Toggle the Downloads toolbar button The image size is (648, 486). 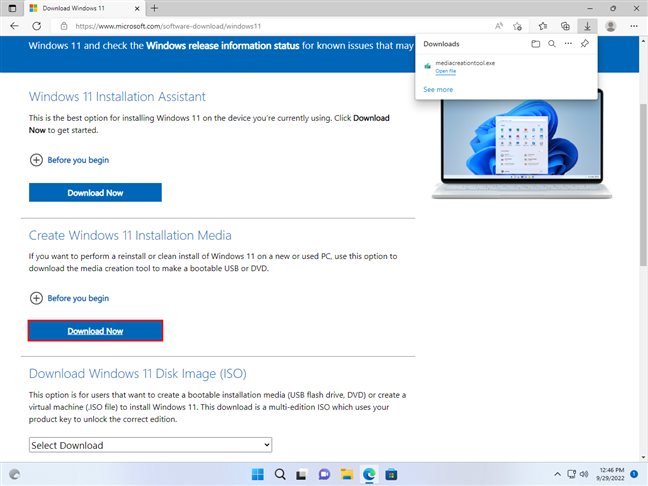[x=587, y=26]
